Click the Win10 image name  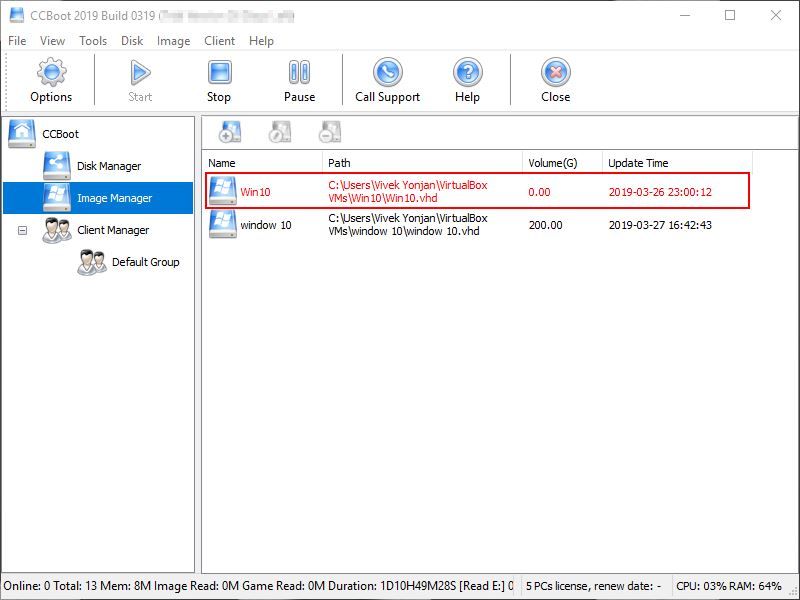(255, 192)
